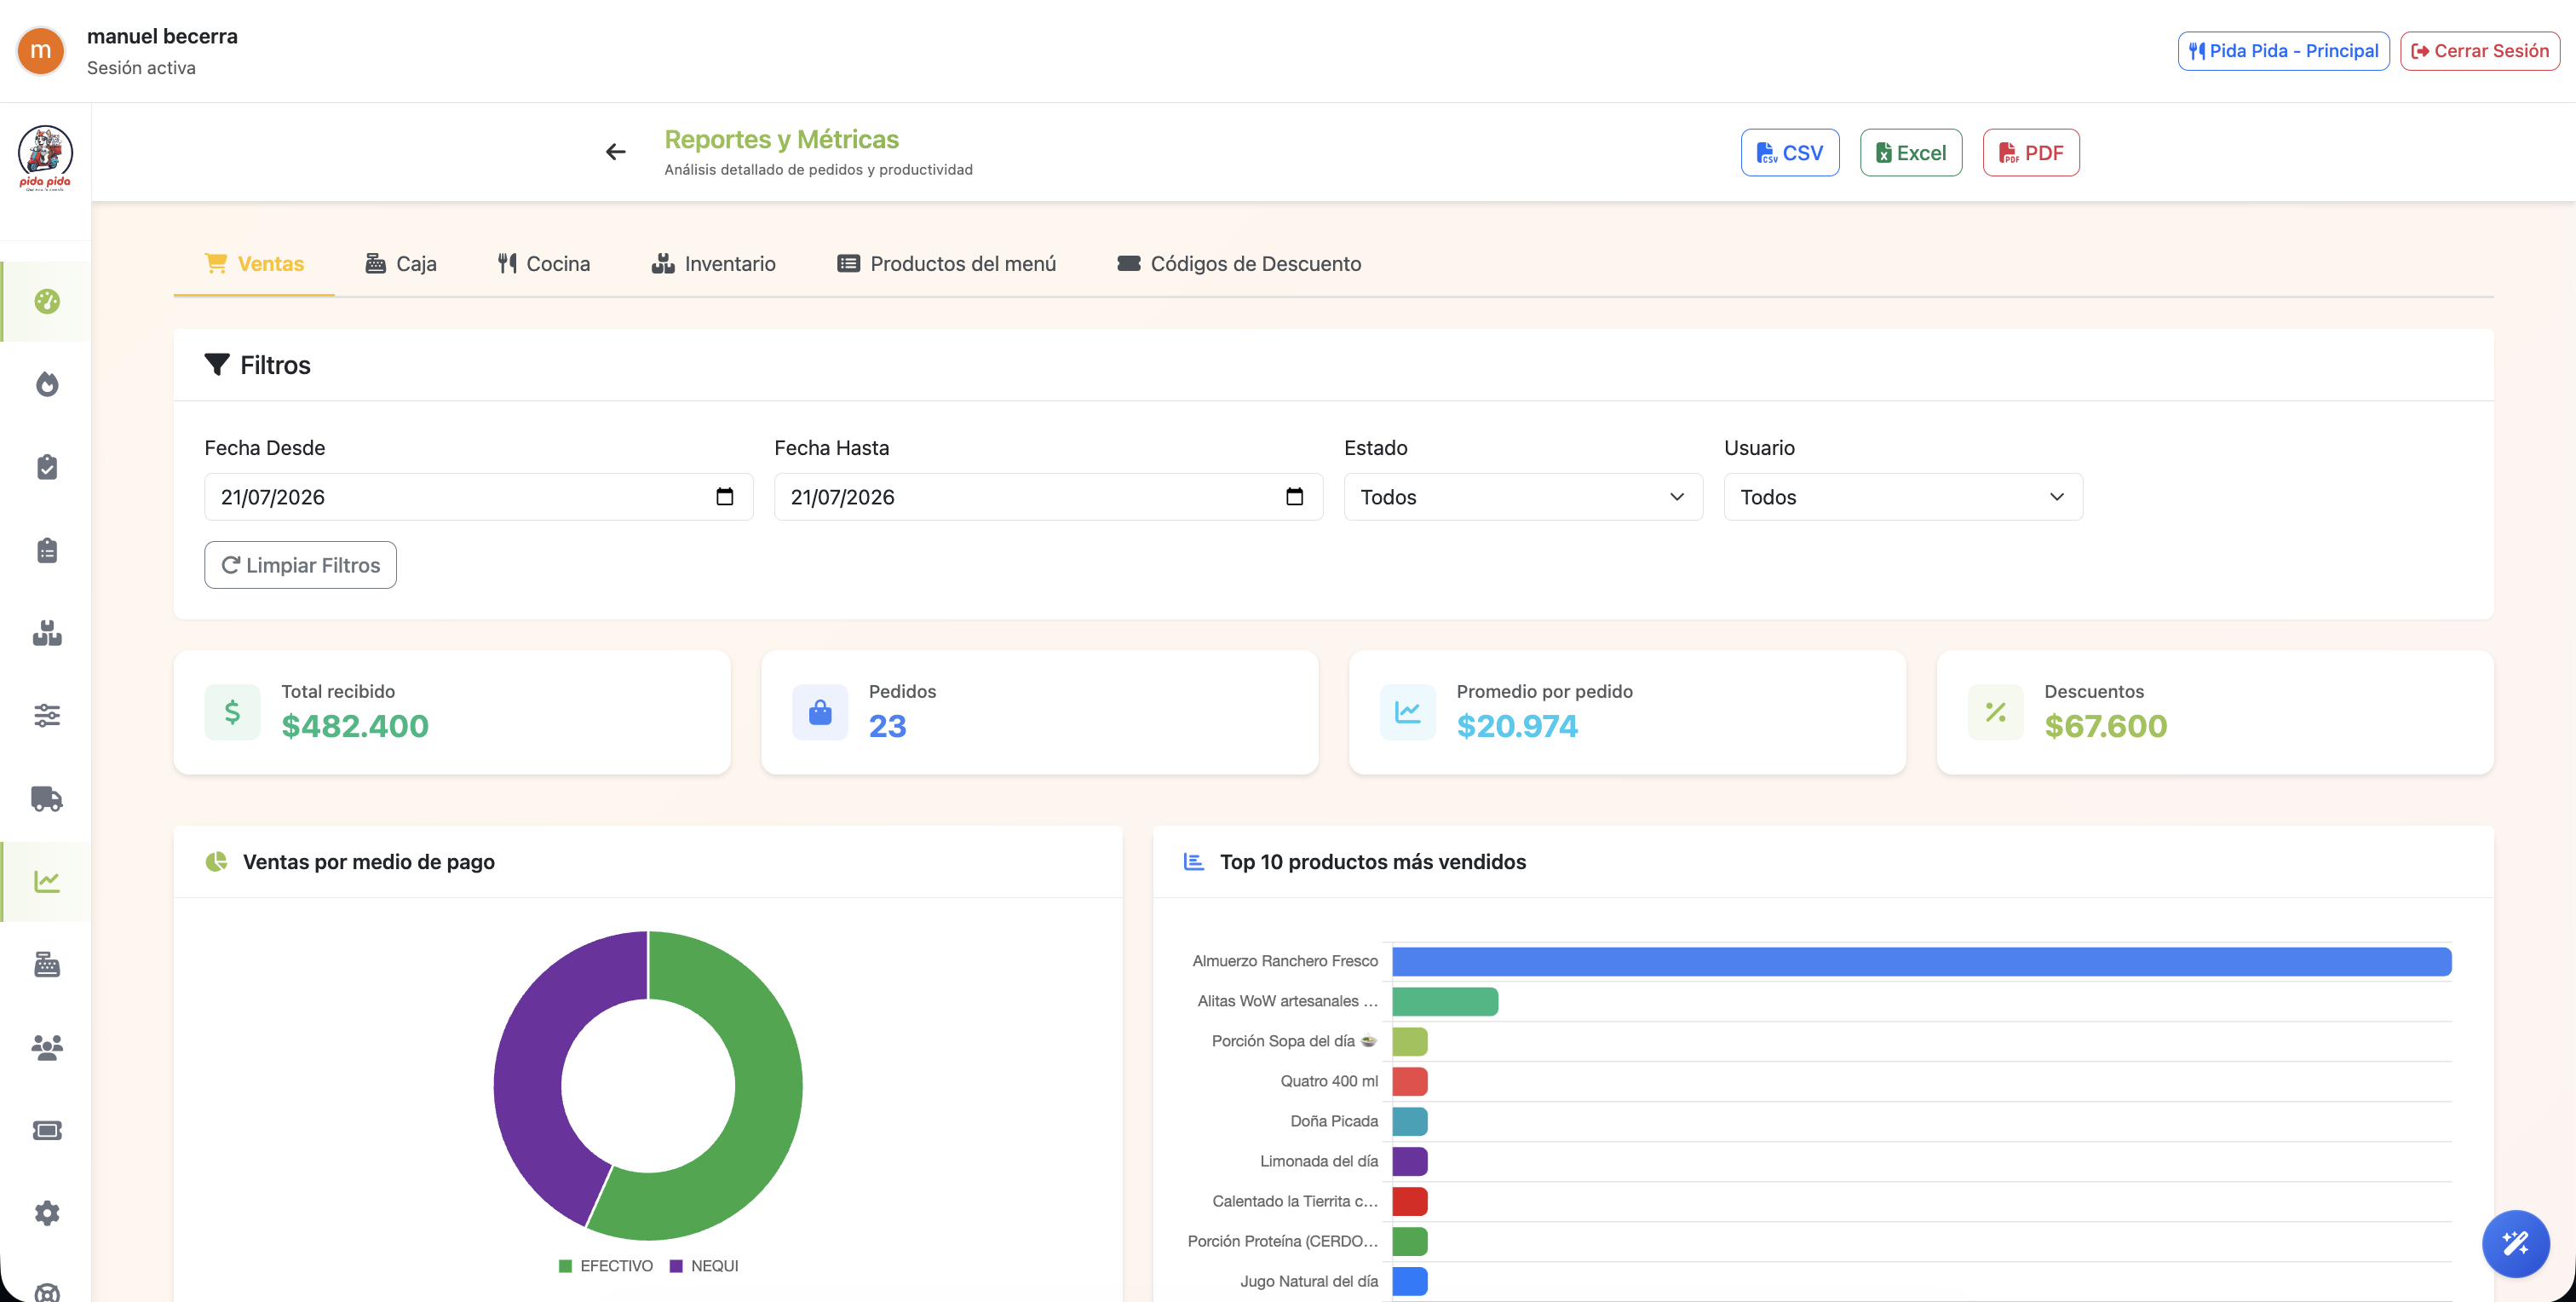This screenshot has height=1302, width=2576.
Task: Open the reports chart sidebar icon
Action: click(x=47, y=881)
